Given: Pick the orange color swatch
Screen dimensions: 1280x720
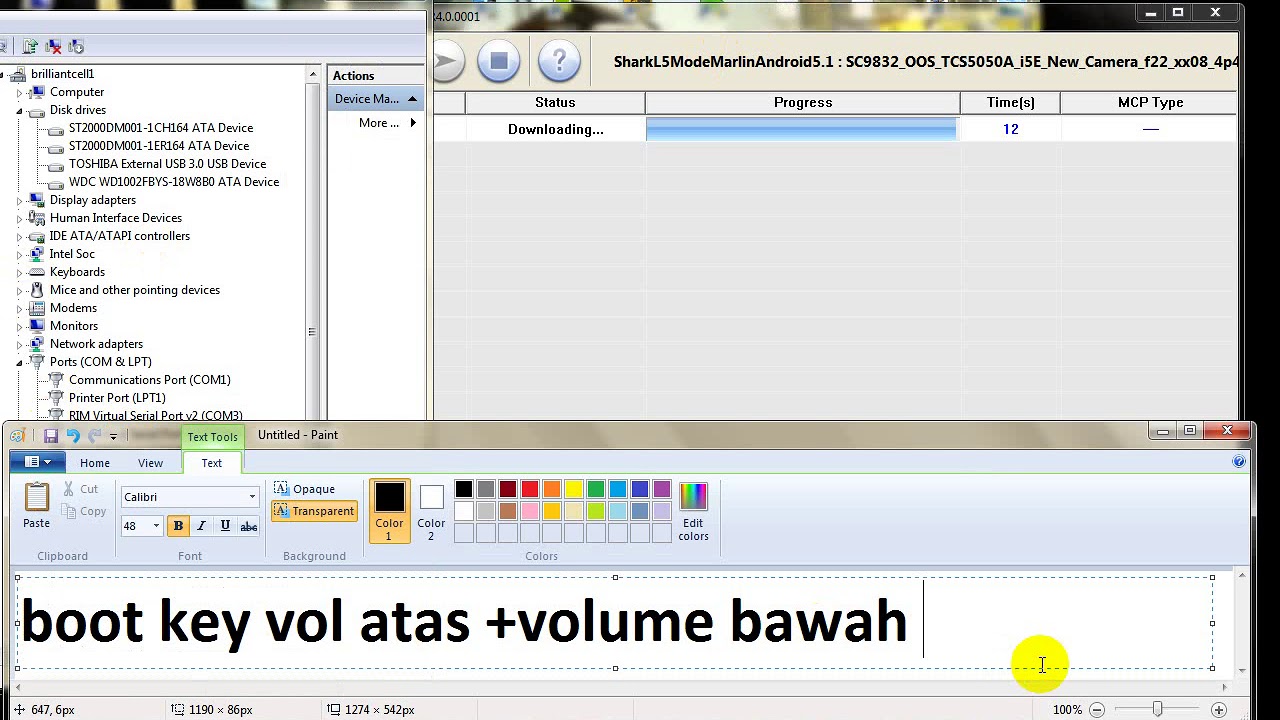Looking at the screenshot, I should pyautogui.click(x=552, y=489).
